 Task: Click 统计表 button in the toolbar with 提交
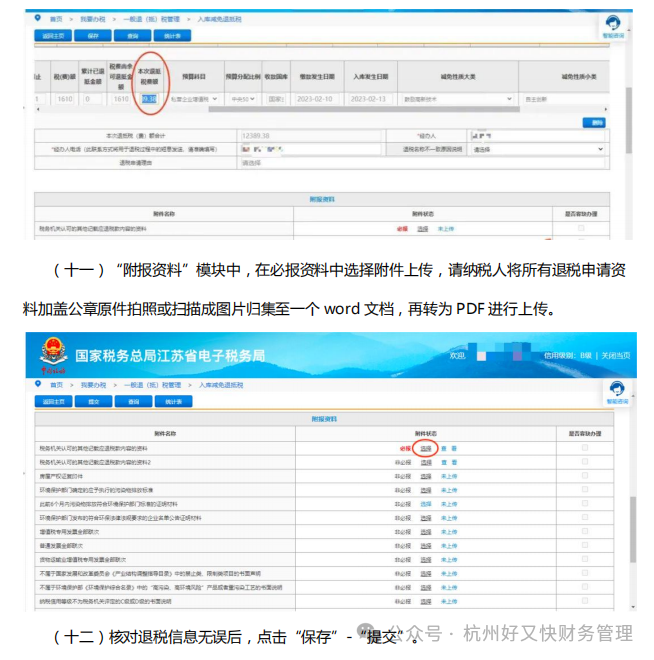click(x=173, y=402)
